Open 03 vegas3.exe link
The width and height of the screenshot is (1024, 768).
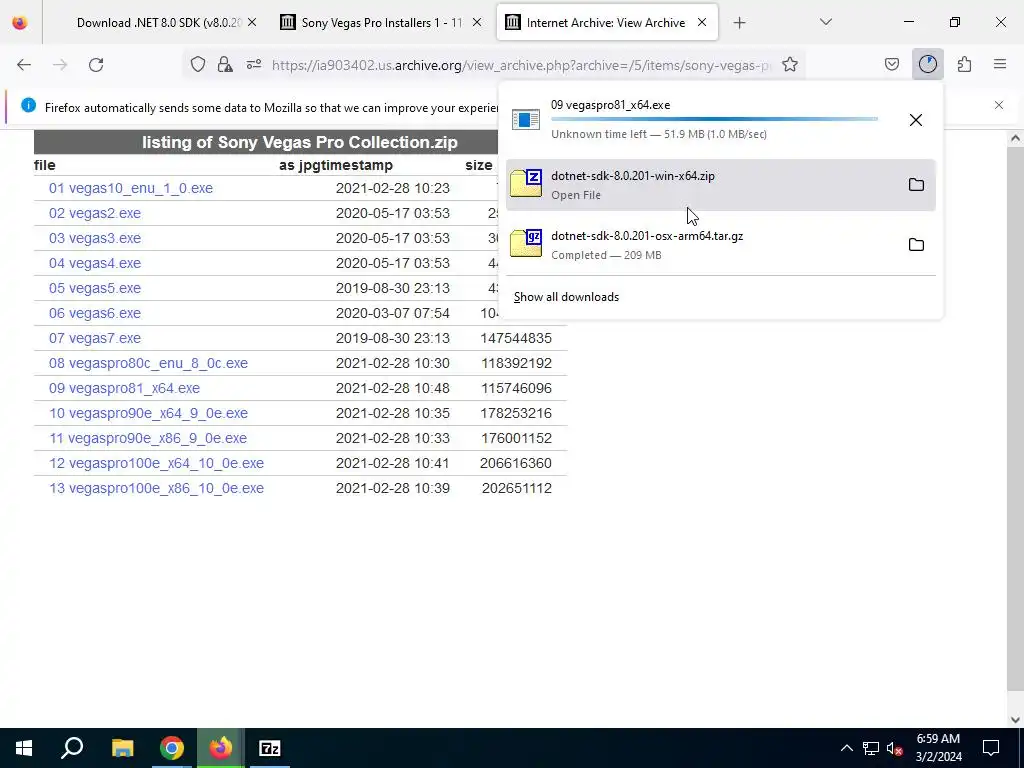95,238
